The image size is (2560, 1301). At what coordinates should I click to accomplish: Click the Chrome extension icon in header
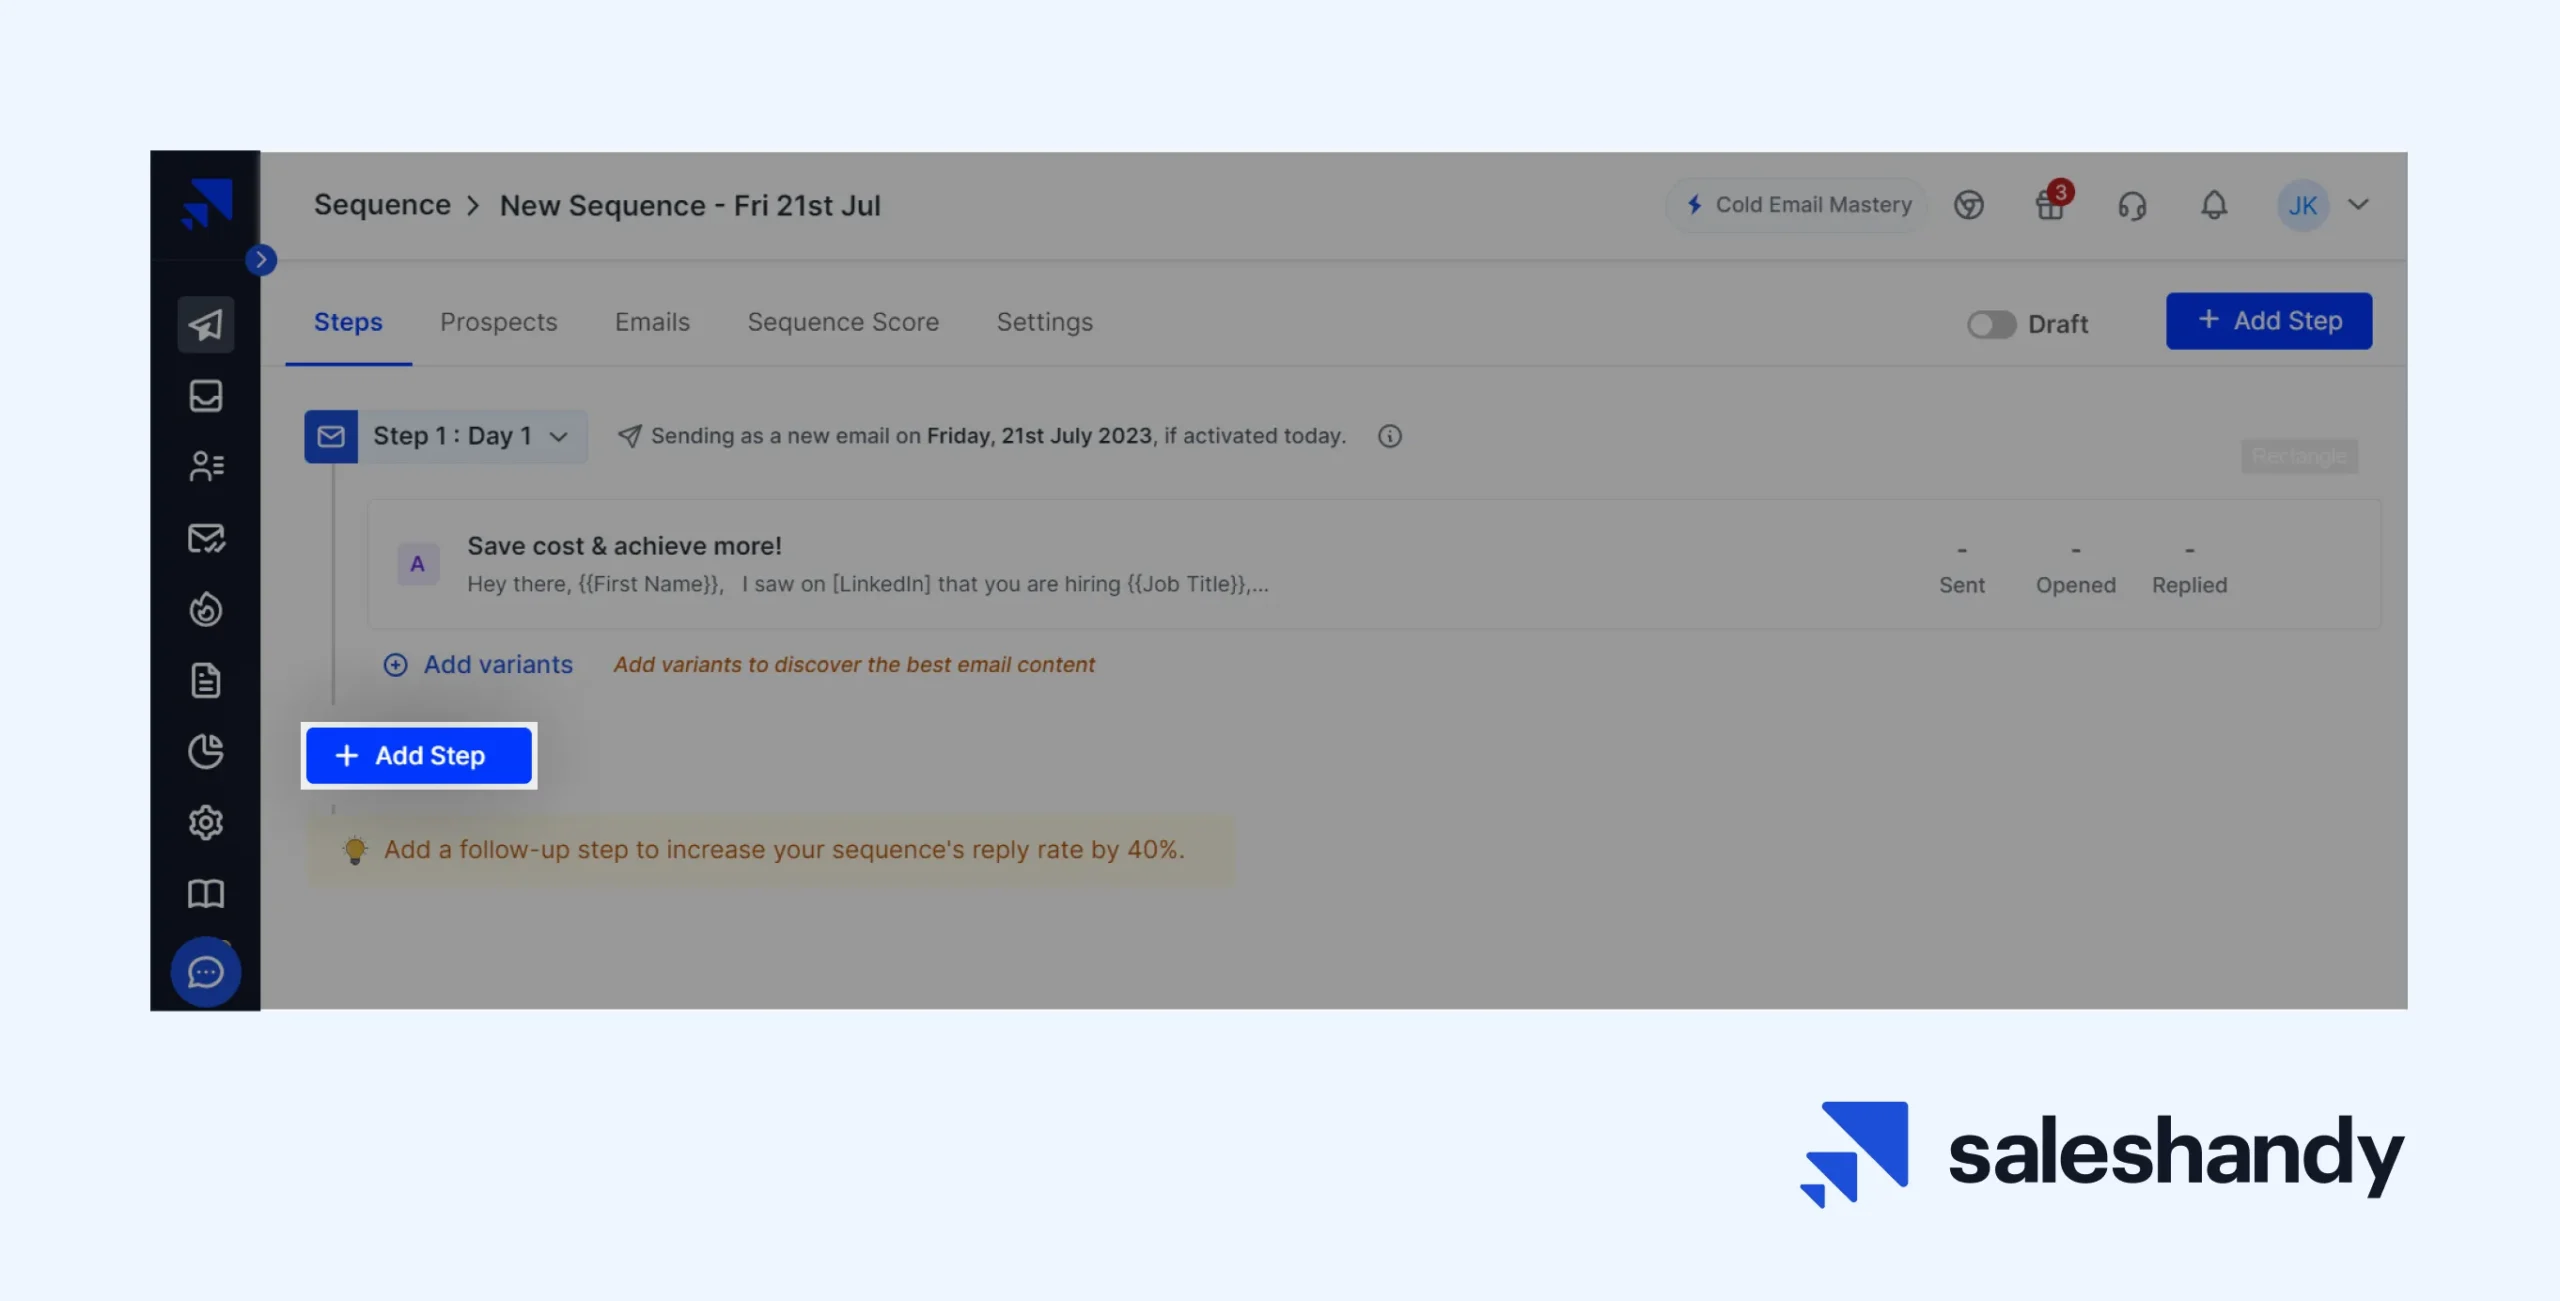coord(1969,205)
